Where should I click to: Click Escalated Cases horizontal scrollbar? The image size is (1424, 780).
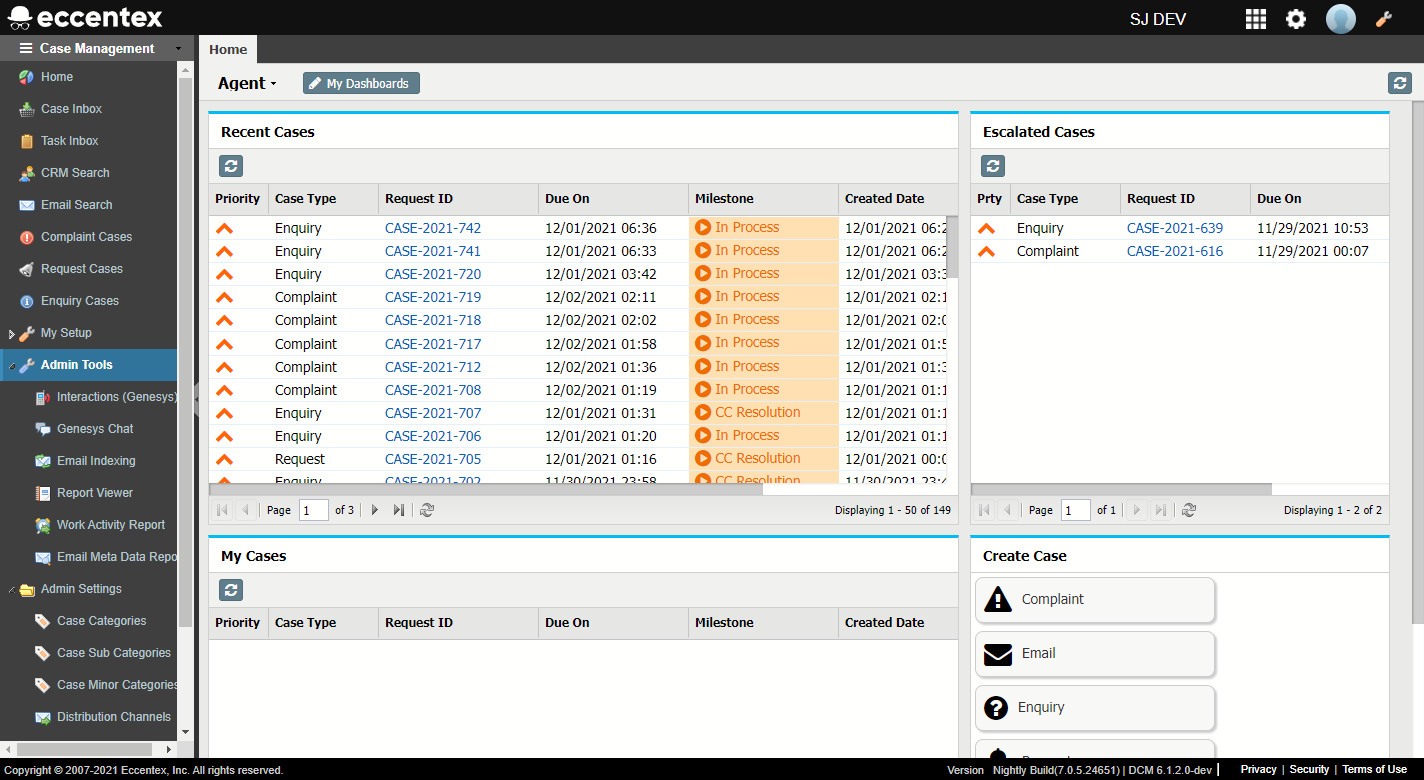coord(1121,489)
